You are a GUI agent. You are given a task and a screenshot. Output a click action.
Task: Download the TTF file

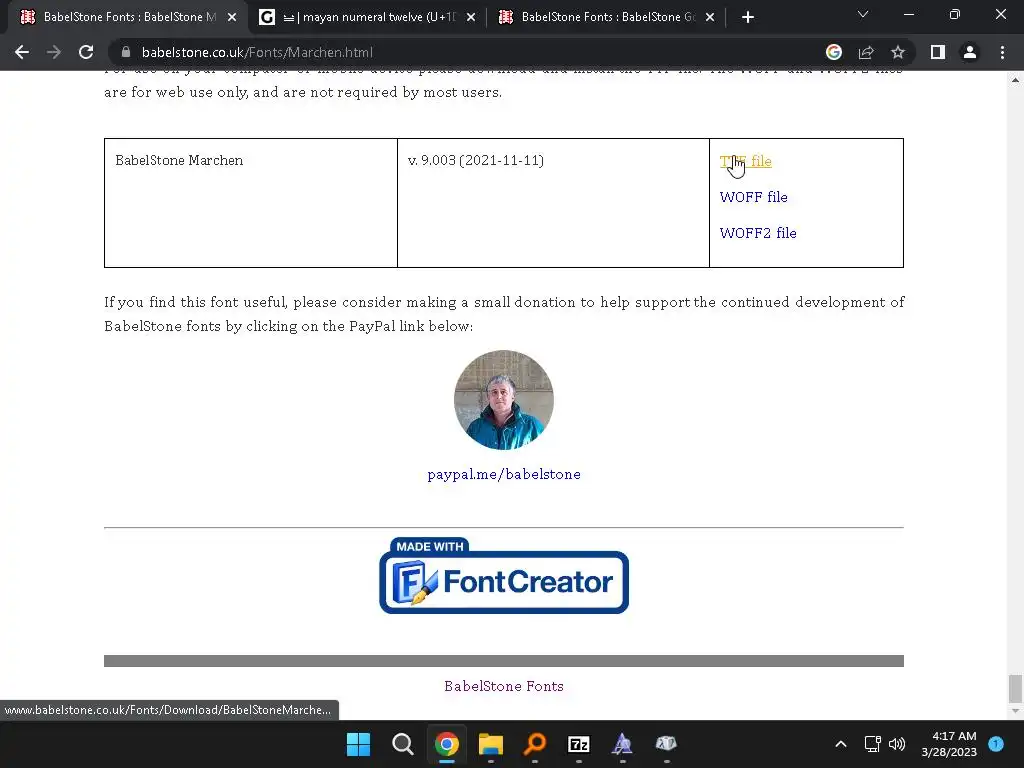pos(745,161)
